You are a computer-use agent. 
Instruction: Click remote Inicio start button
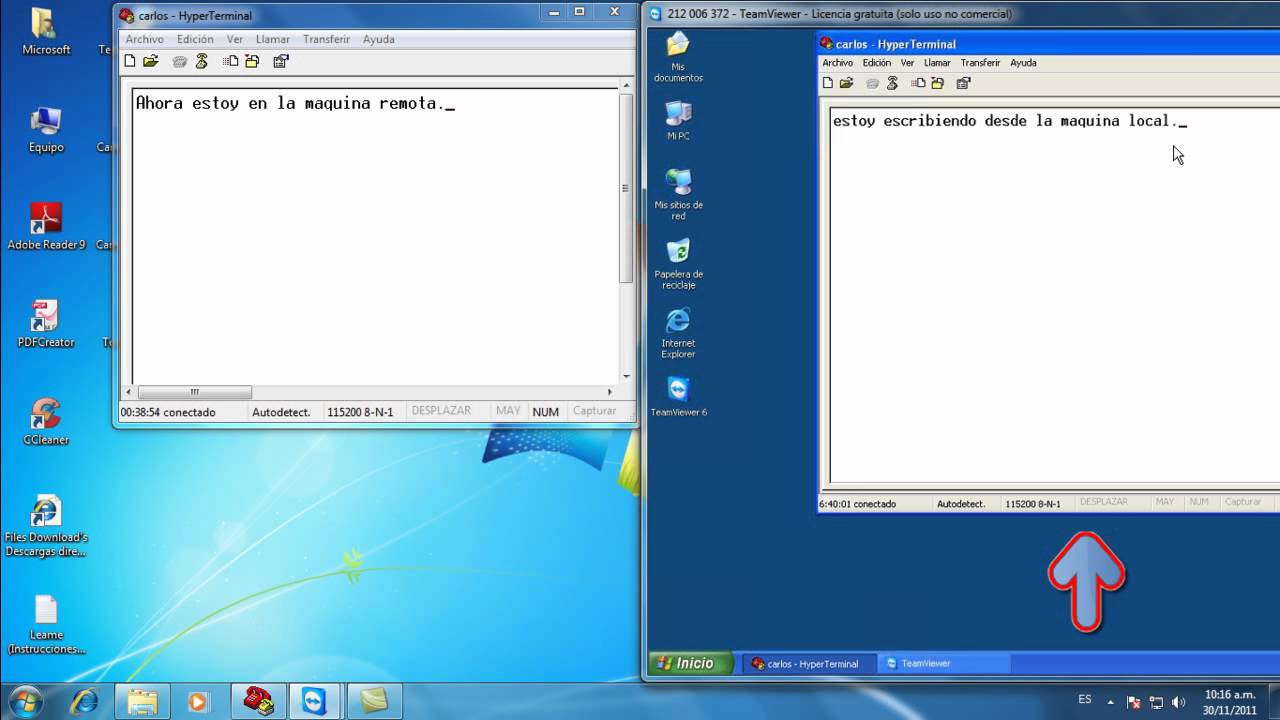(691, 663)
